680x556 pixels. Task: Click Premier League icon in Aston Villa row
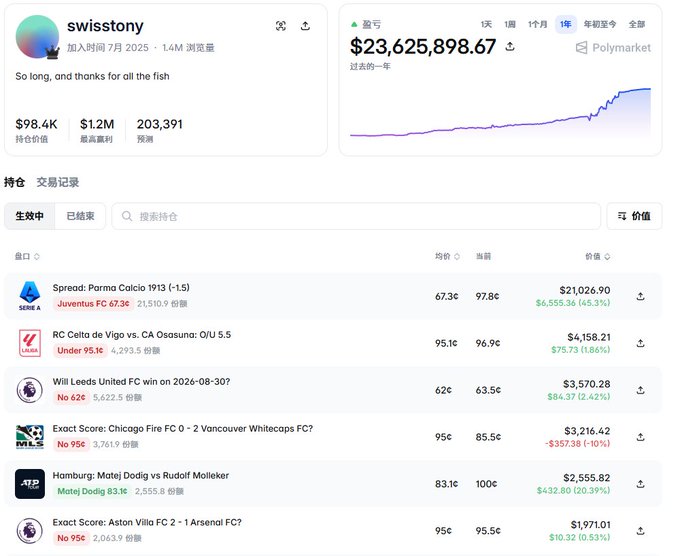29,530
